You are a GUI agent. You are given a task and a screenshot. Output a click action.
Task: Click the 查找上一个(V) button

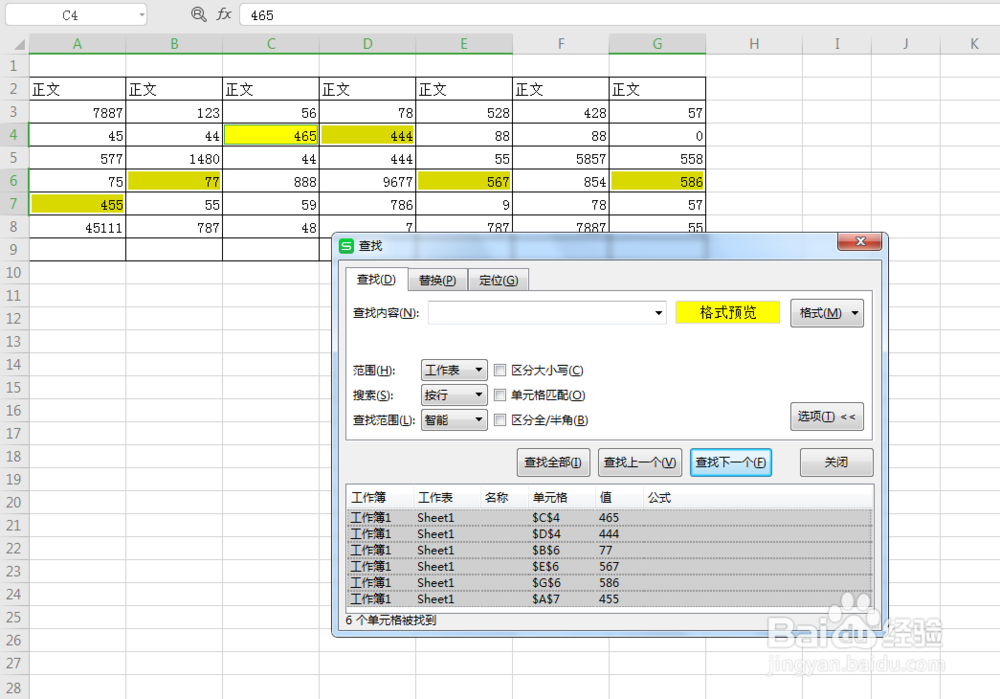[640, 462]
